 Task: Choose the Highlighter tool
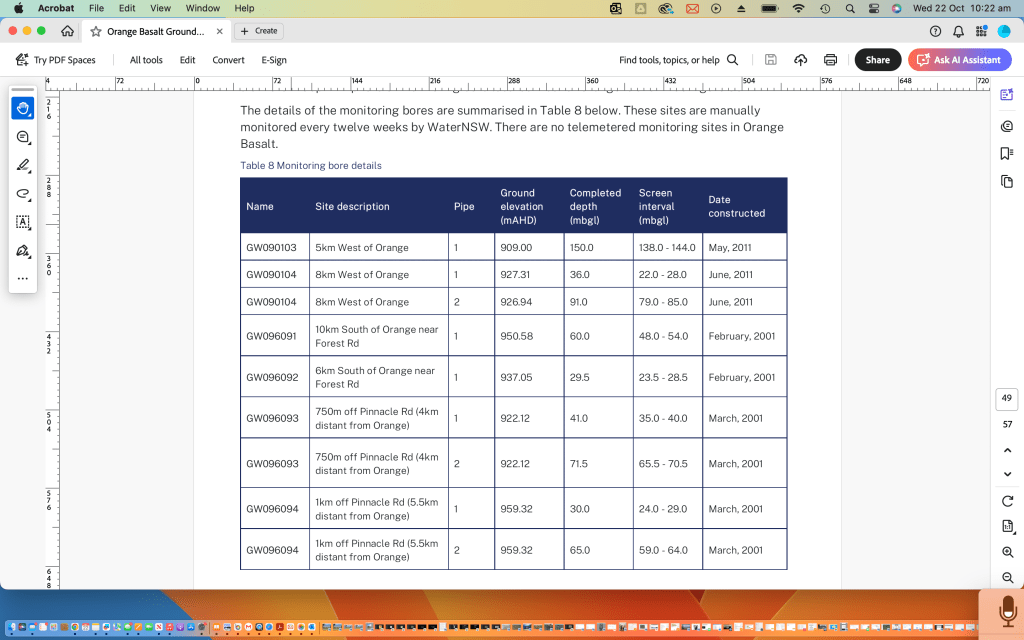[x=23, y=165]
